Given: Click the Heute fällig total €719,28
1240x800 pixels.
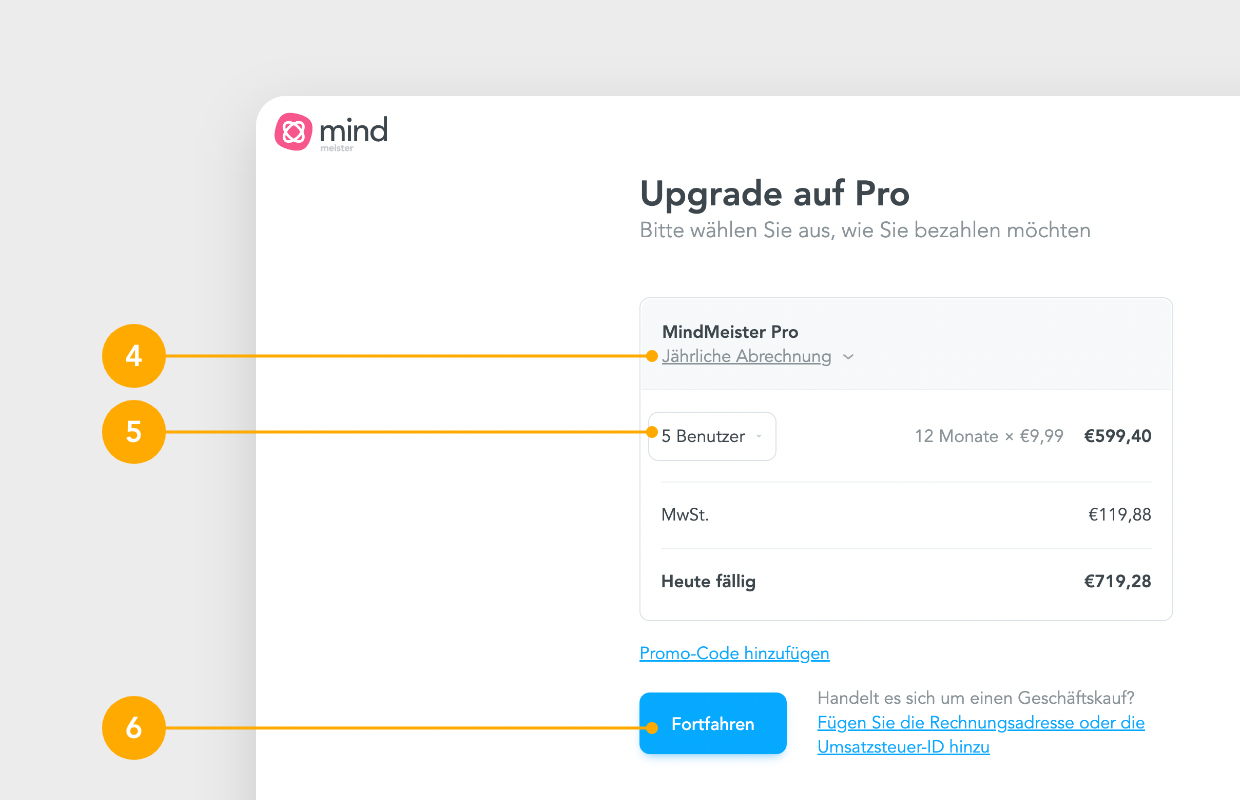Looking at the screenshot, I should 1118,581.
